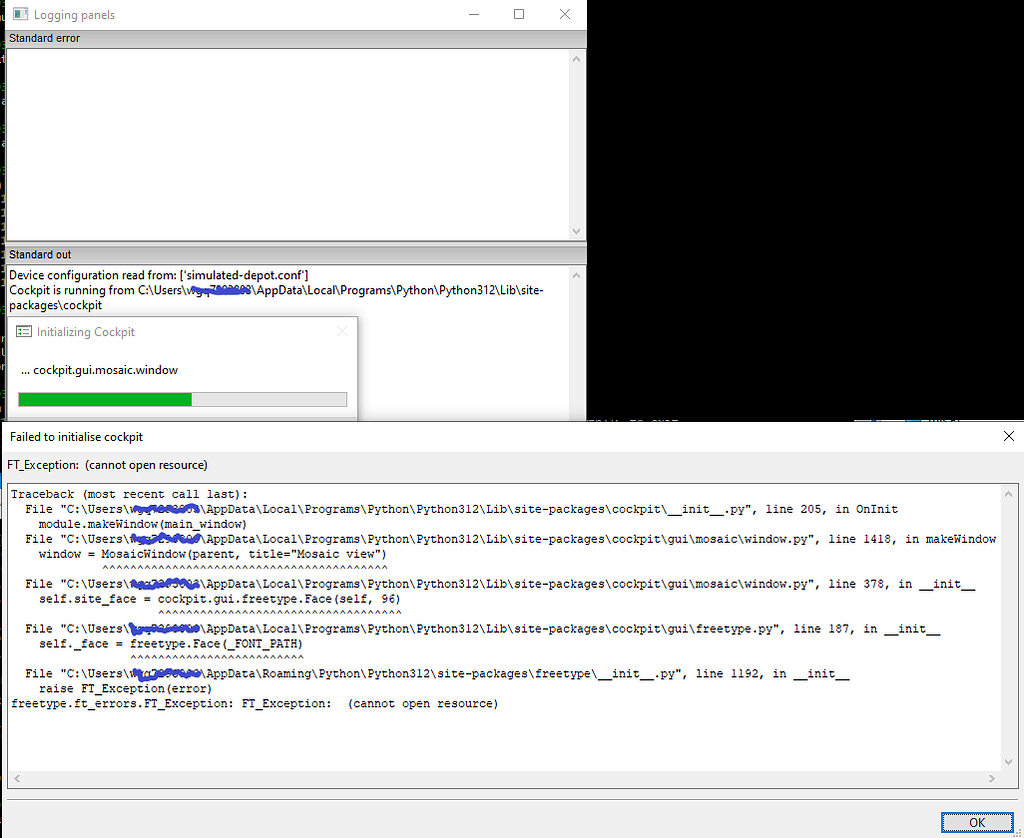Viewport: 1024px width, 838px height.
Task: Click the left arrow of the horizontal scrollbar
Action: pyautogui.click(x=16, y=778)
